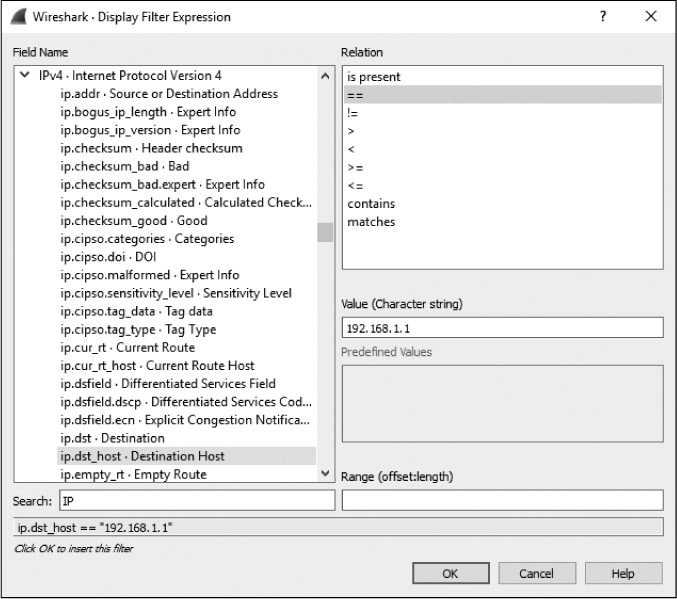677x599 pixels.
Task: Click the Predefined Values list box
Action: pyautogui.click(x=503, y=404)
